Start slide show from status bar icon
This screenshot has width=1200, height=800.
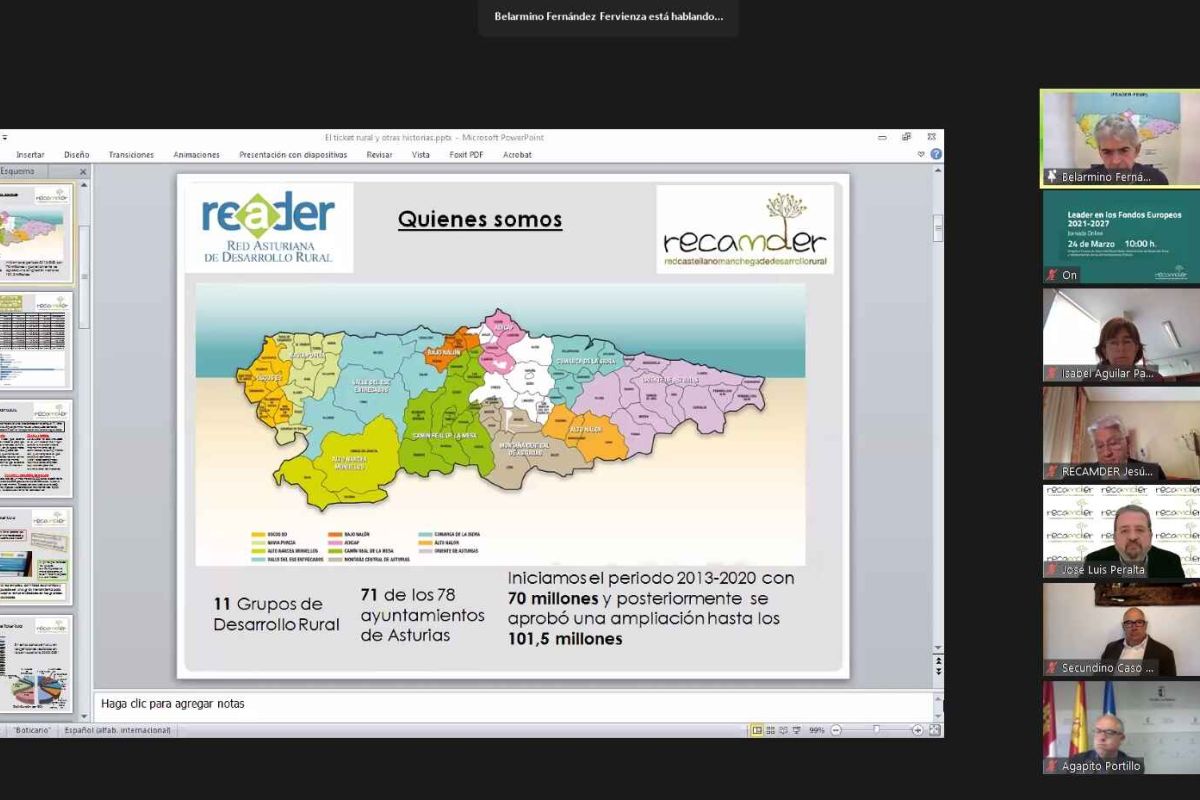[797, 730]
